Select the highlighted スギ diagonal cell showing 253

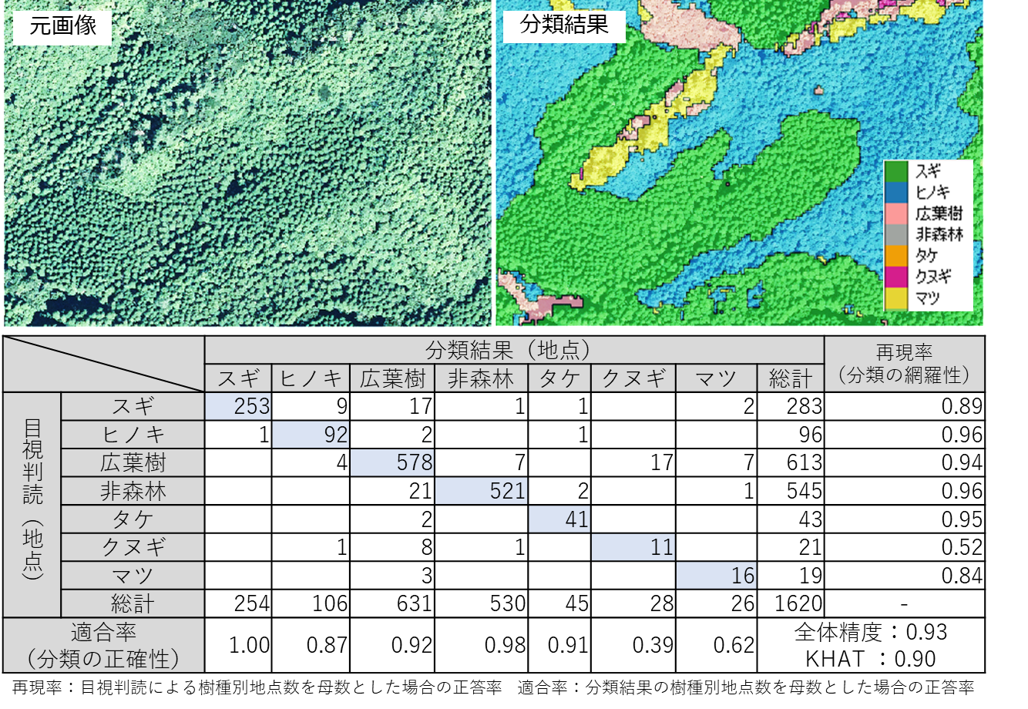tap(240, 404)
